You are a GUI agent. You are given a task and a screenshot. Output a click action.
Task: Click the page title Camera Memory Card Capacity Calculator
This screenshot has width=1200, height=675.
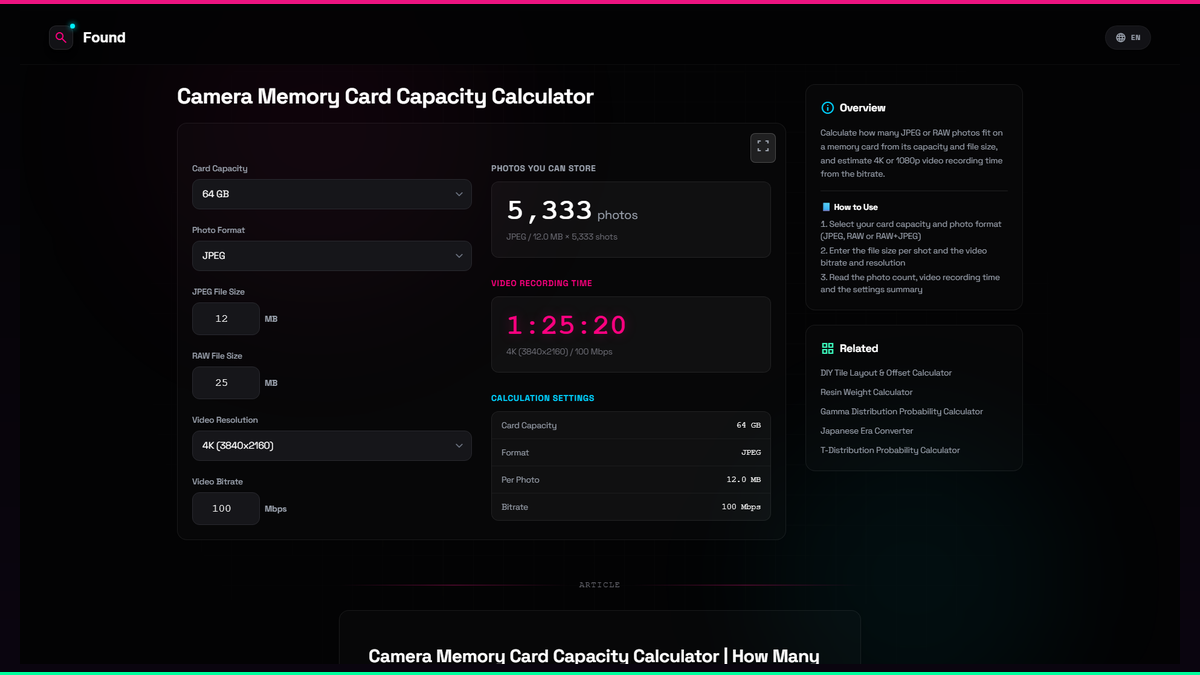click(x=385, y=97)
